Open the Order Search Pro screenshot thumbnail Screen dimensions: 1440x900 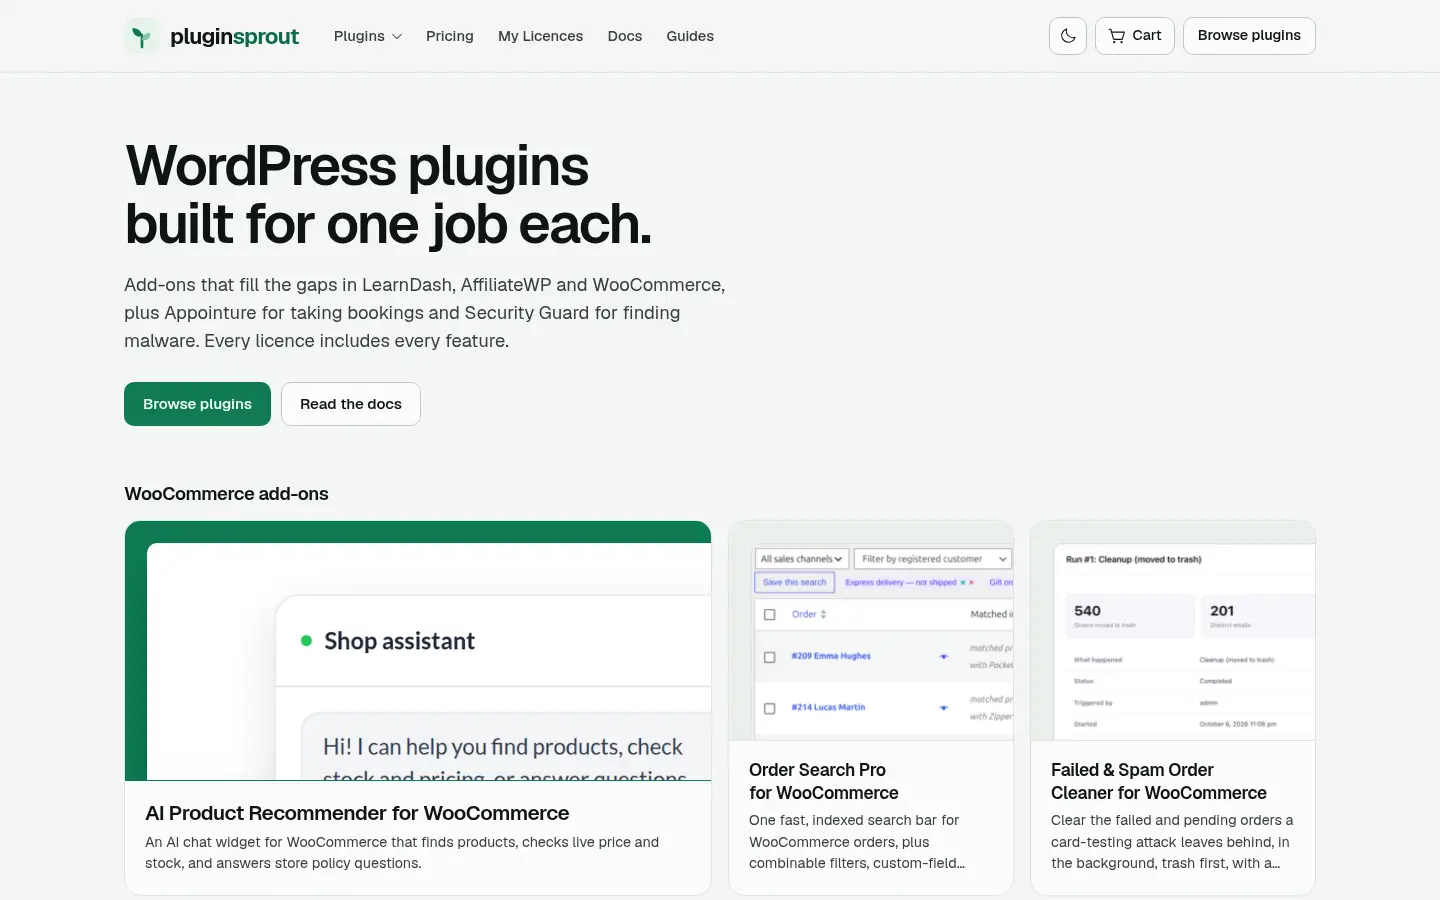coord(871,631)
